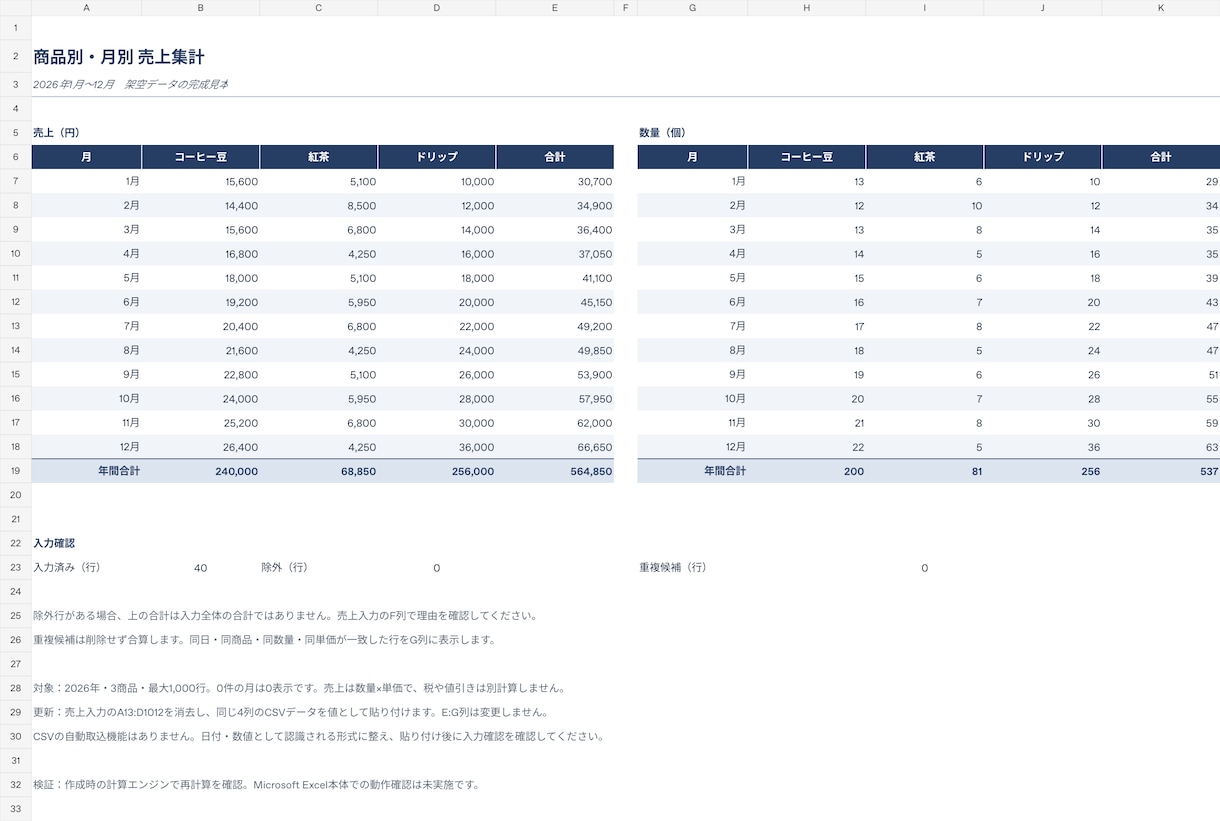This screenshot has width=1220, height=821.
Task: Click ドリップ header in quantity table
Action: pyautogui.click(x=1043, y=157)
